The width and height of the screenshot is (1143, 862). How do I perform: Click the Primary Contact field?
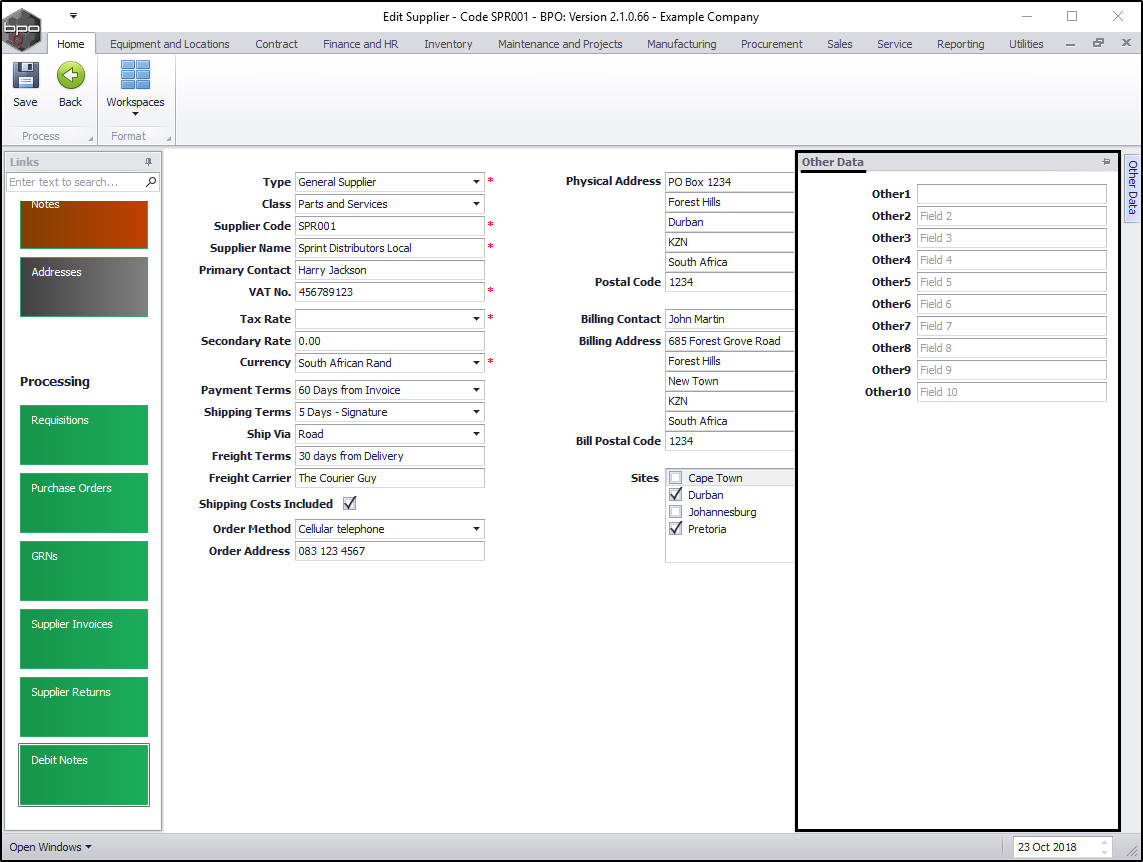tap(389, 270)
